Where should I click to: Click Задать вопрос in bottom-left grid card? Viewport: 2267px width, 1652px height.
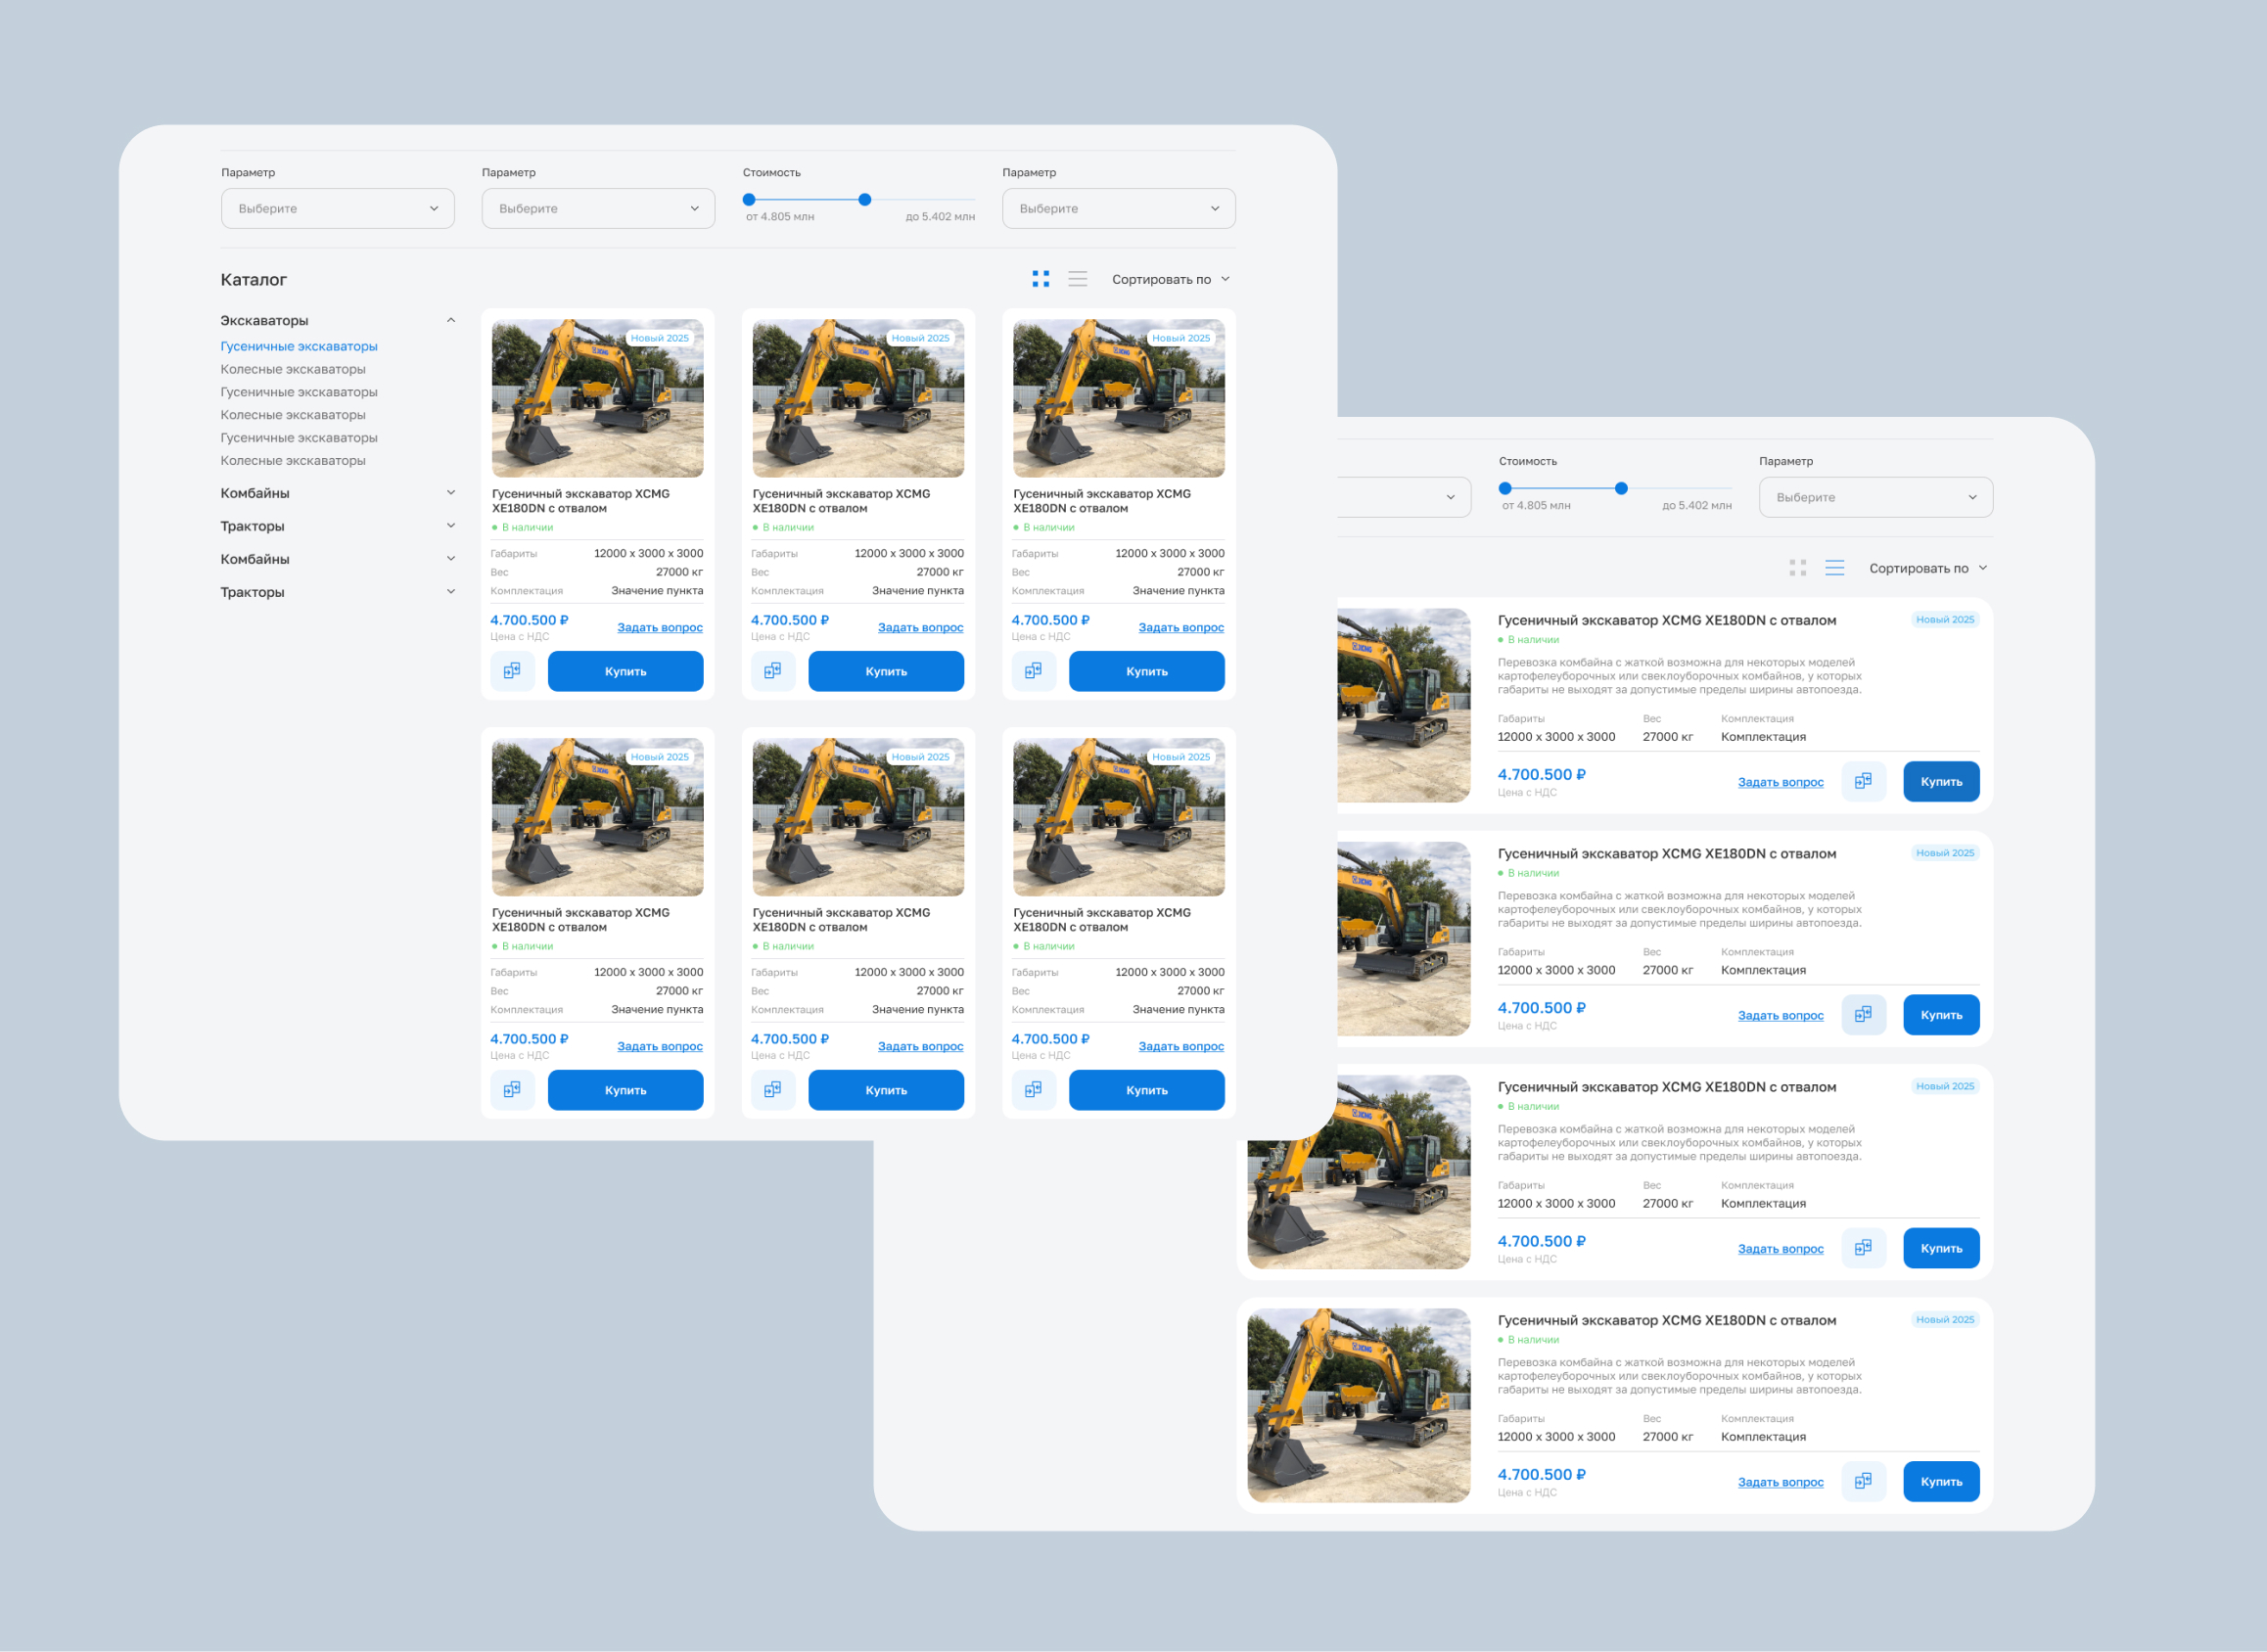[x=660, y=1046]
